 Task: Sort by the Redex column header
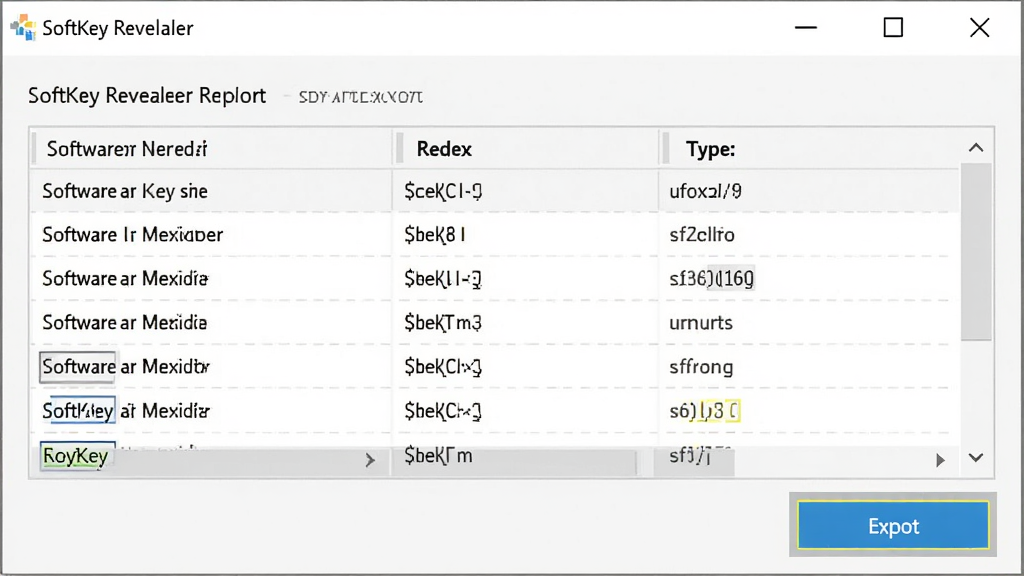click(444, 149)
